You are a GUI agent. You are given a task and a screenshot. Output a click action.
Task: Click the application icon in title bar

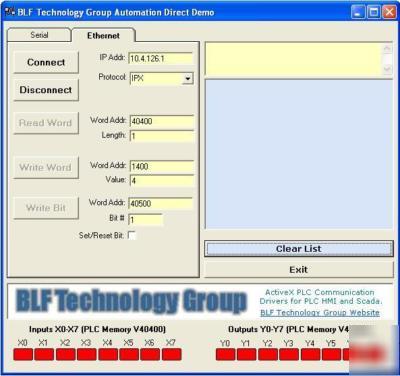click(x=10, y=12)
